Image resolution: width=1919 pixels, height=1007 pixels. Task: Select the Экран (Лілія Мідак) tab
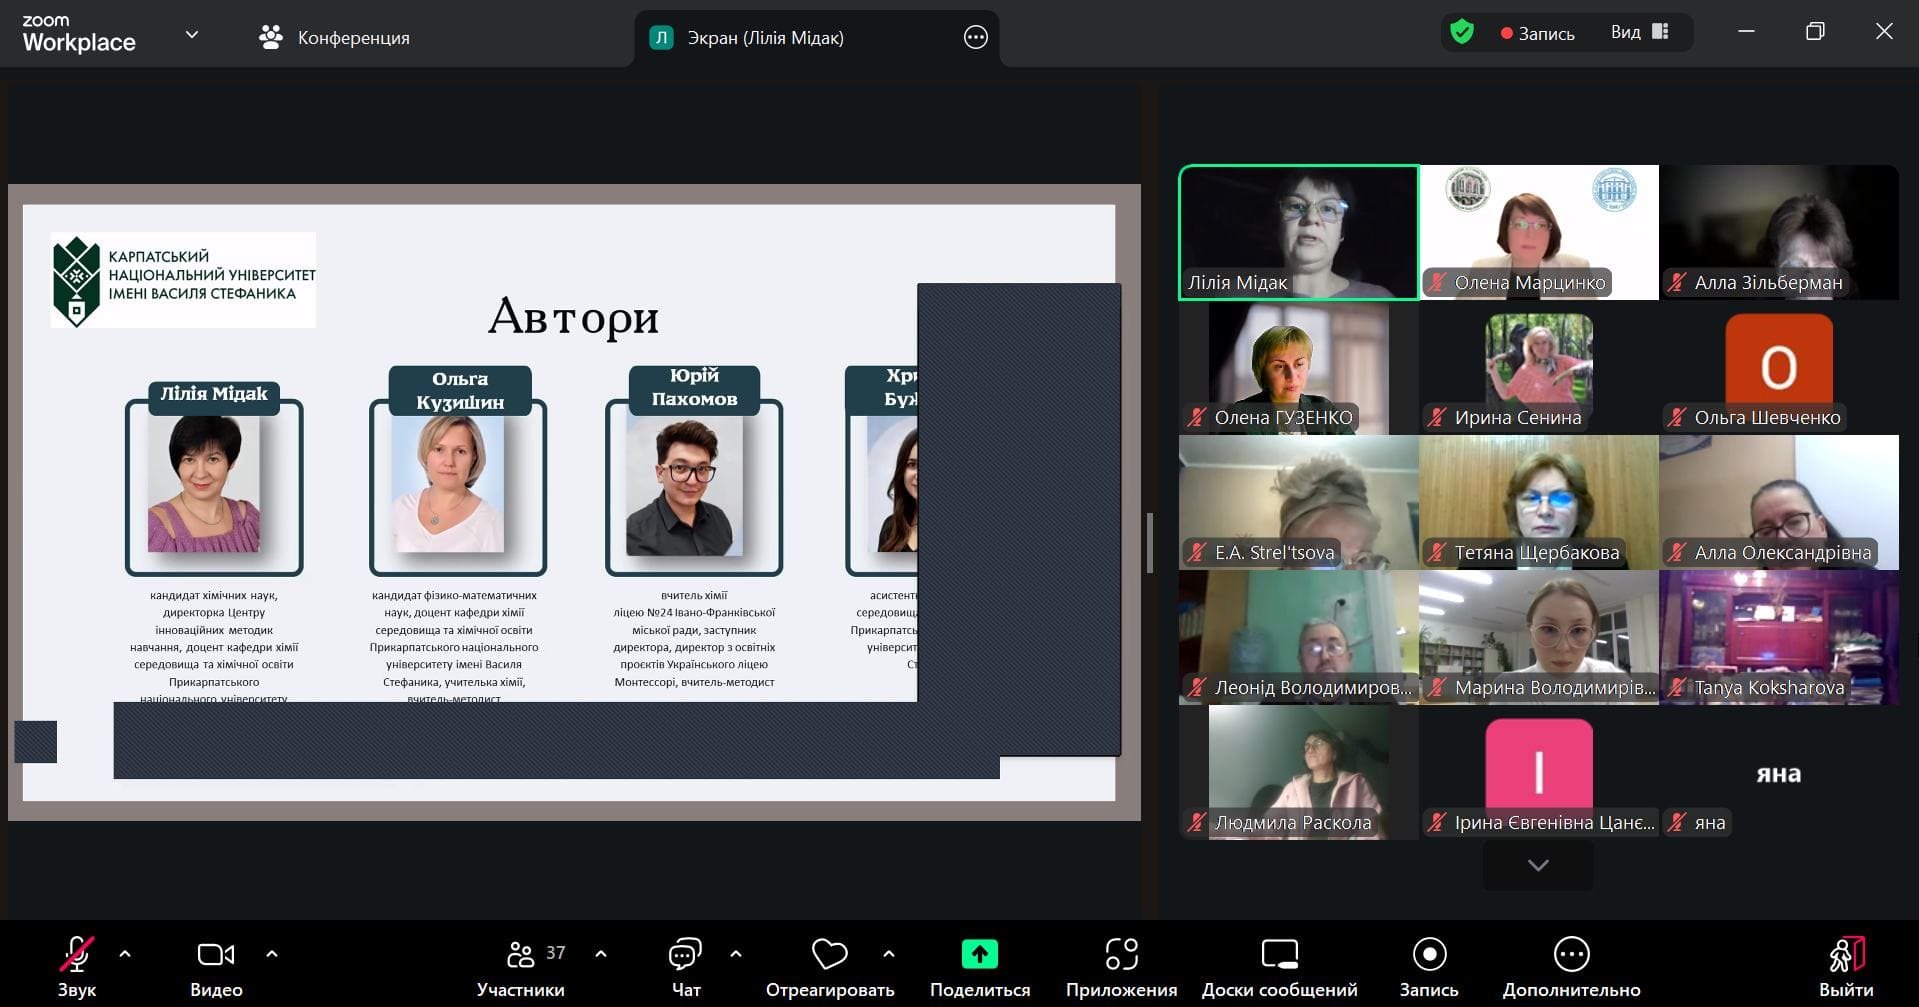coord(765,38)
